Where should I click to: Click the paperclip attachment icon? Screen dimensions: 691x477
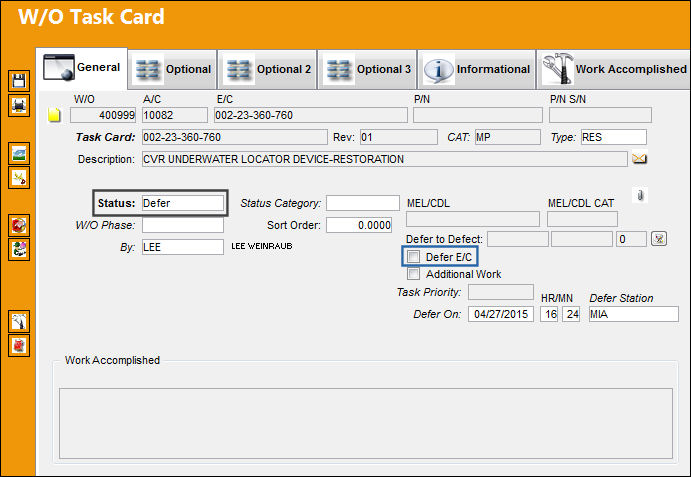640,195
